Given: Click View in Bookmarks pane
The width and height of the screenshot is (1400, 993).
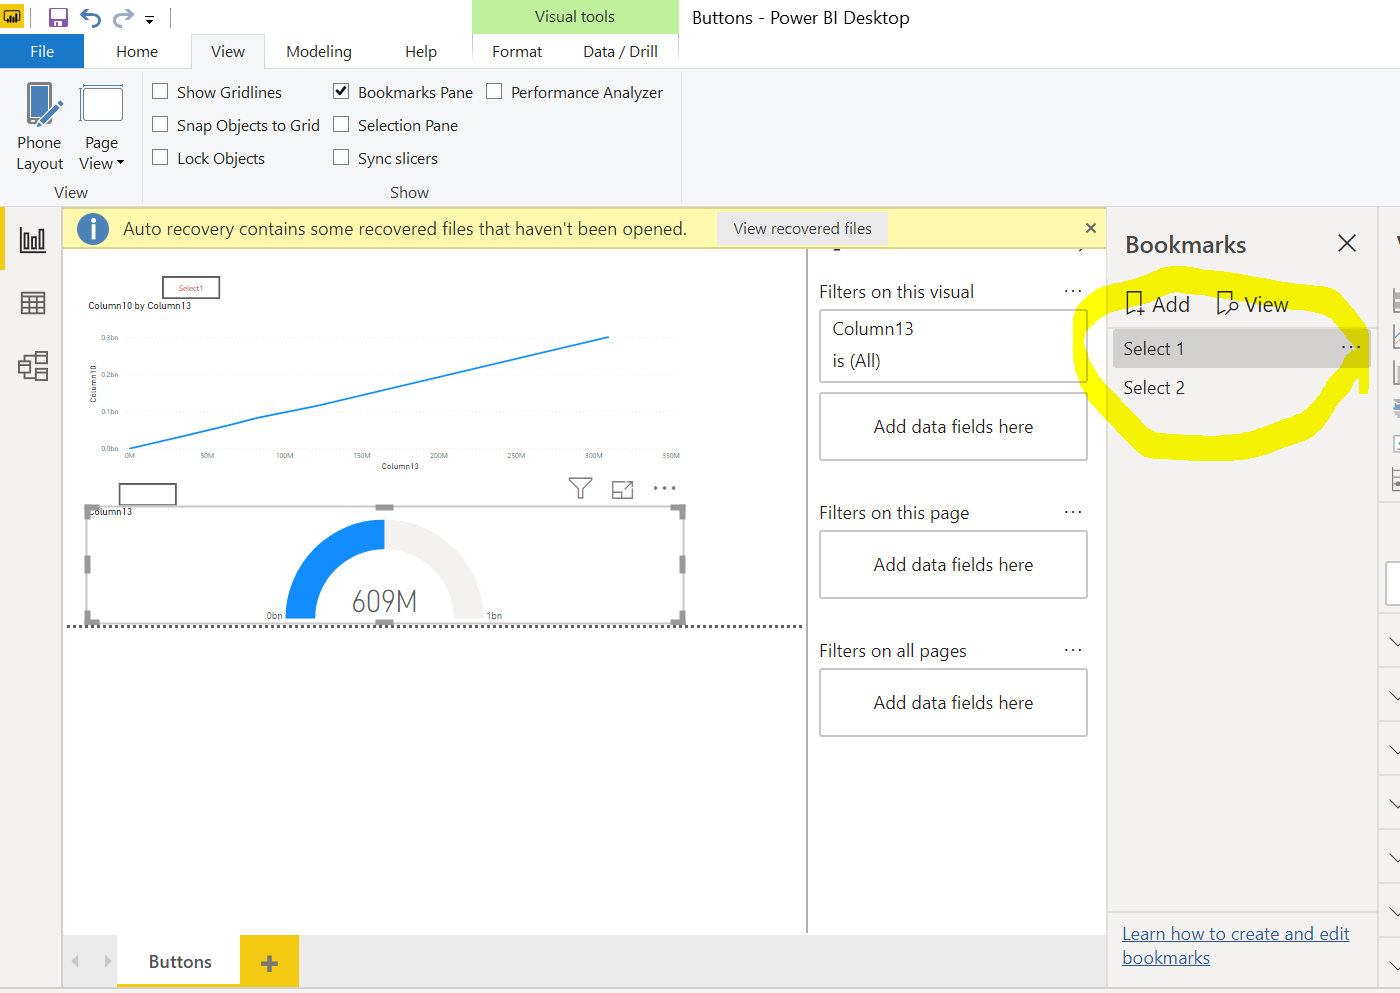Looking at the screenshot, I should 1252,304.
